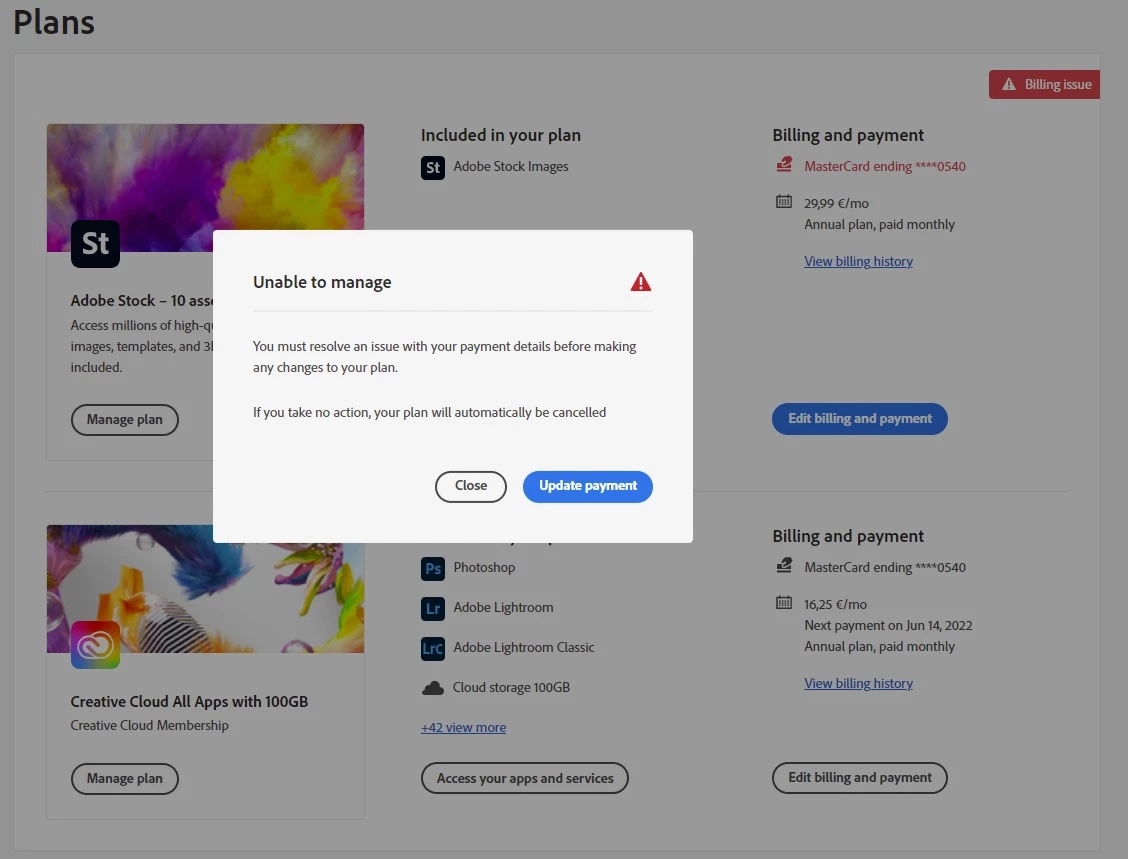Image resolution: width=1128 pixels, height=859 pixels.
Task: Click Access your apps and services
Action: tap(524, 778)
